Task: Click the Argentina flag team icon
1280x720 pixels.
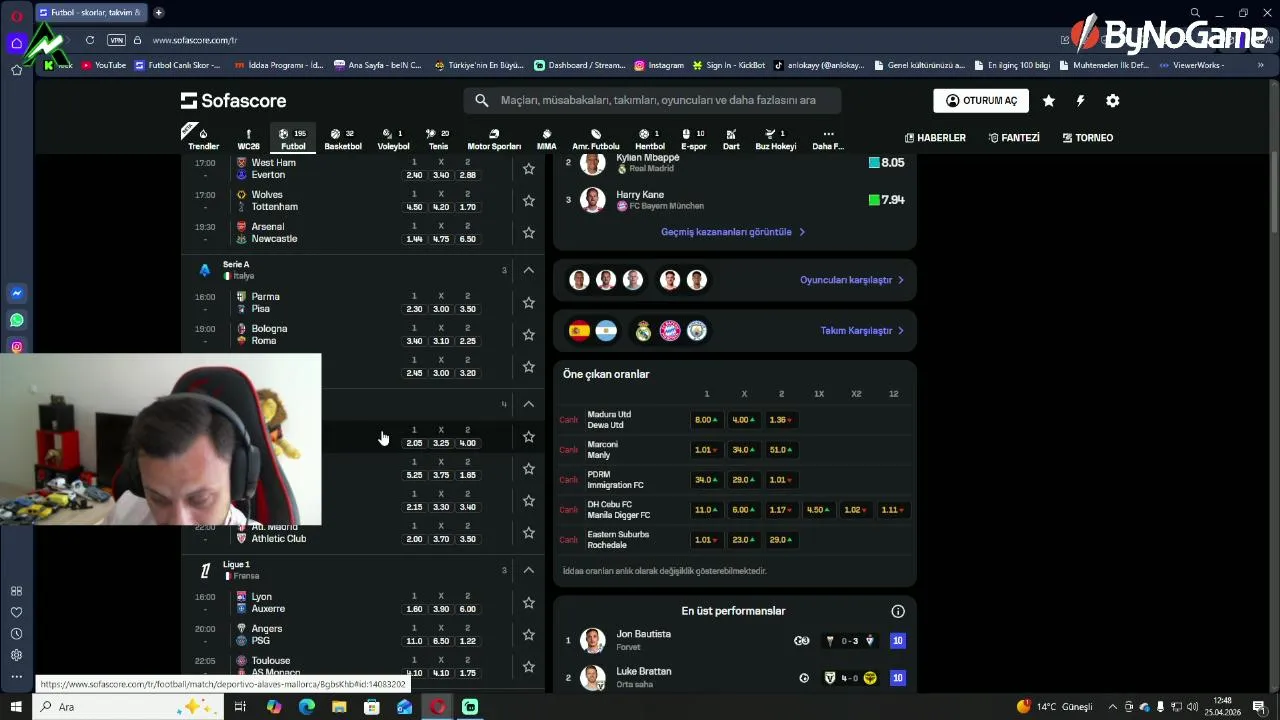Action: pyautogui.click(x=606, y=331)
